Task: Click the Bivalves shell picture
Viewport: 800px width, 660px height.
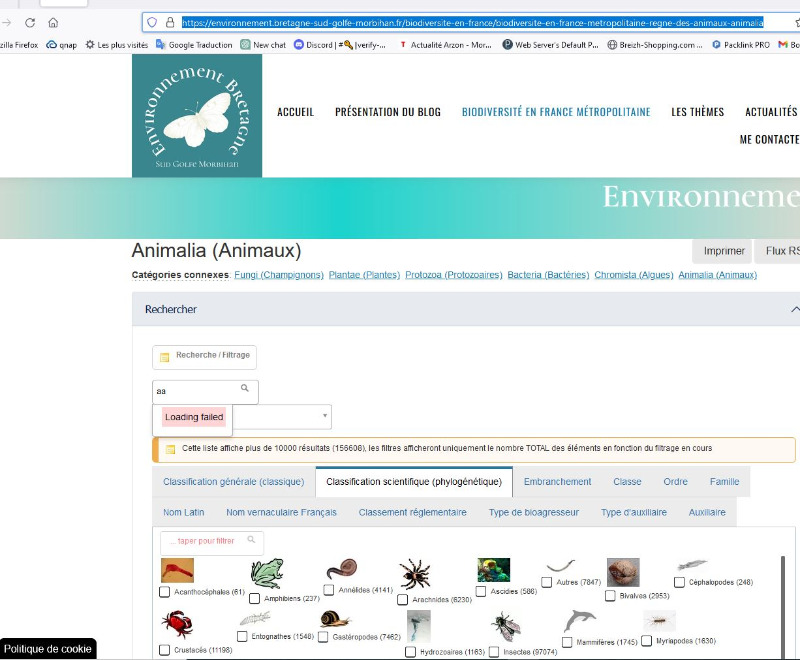Action: point(623,572)
